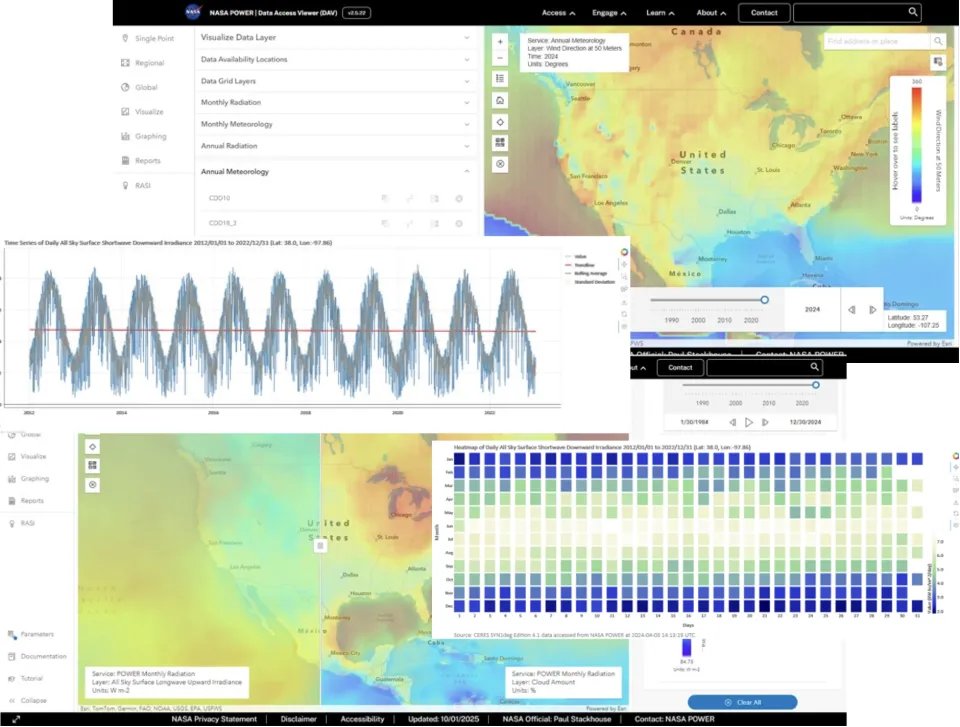Click circled X icon on the swipe map

[92, 485]
